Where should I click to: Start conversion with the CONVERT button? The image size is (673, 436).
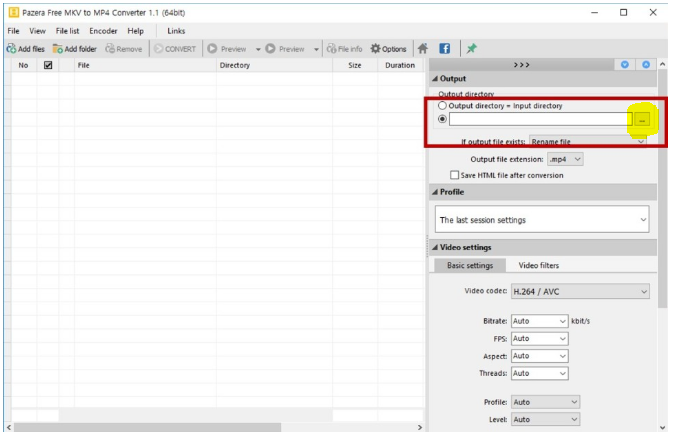pyautogui.click(x=175, y=49)
